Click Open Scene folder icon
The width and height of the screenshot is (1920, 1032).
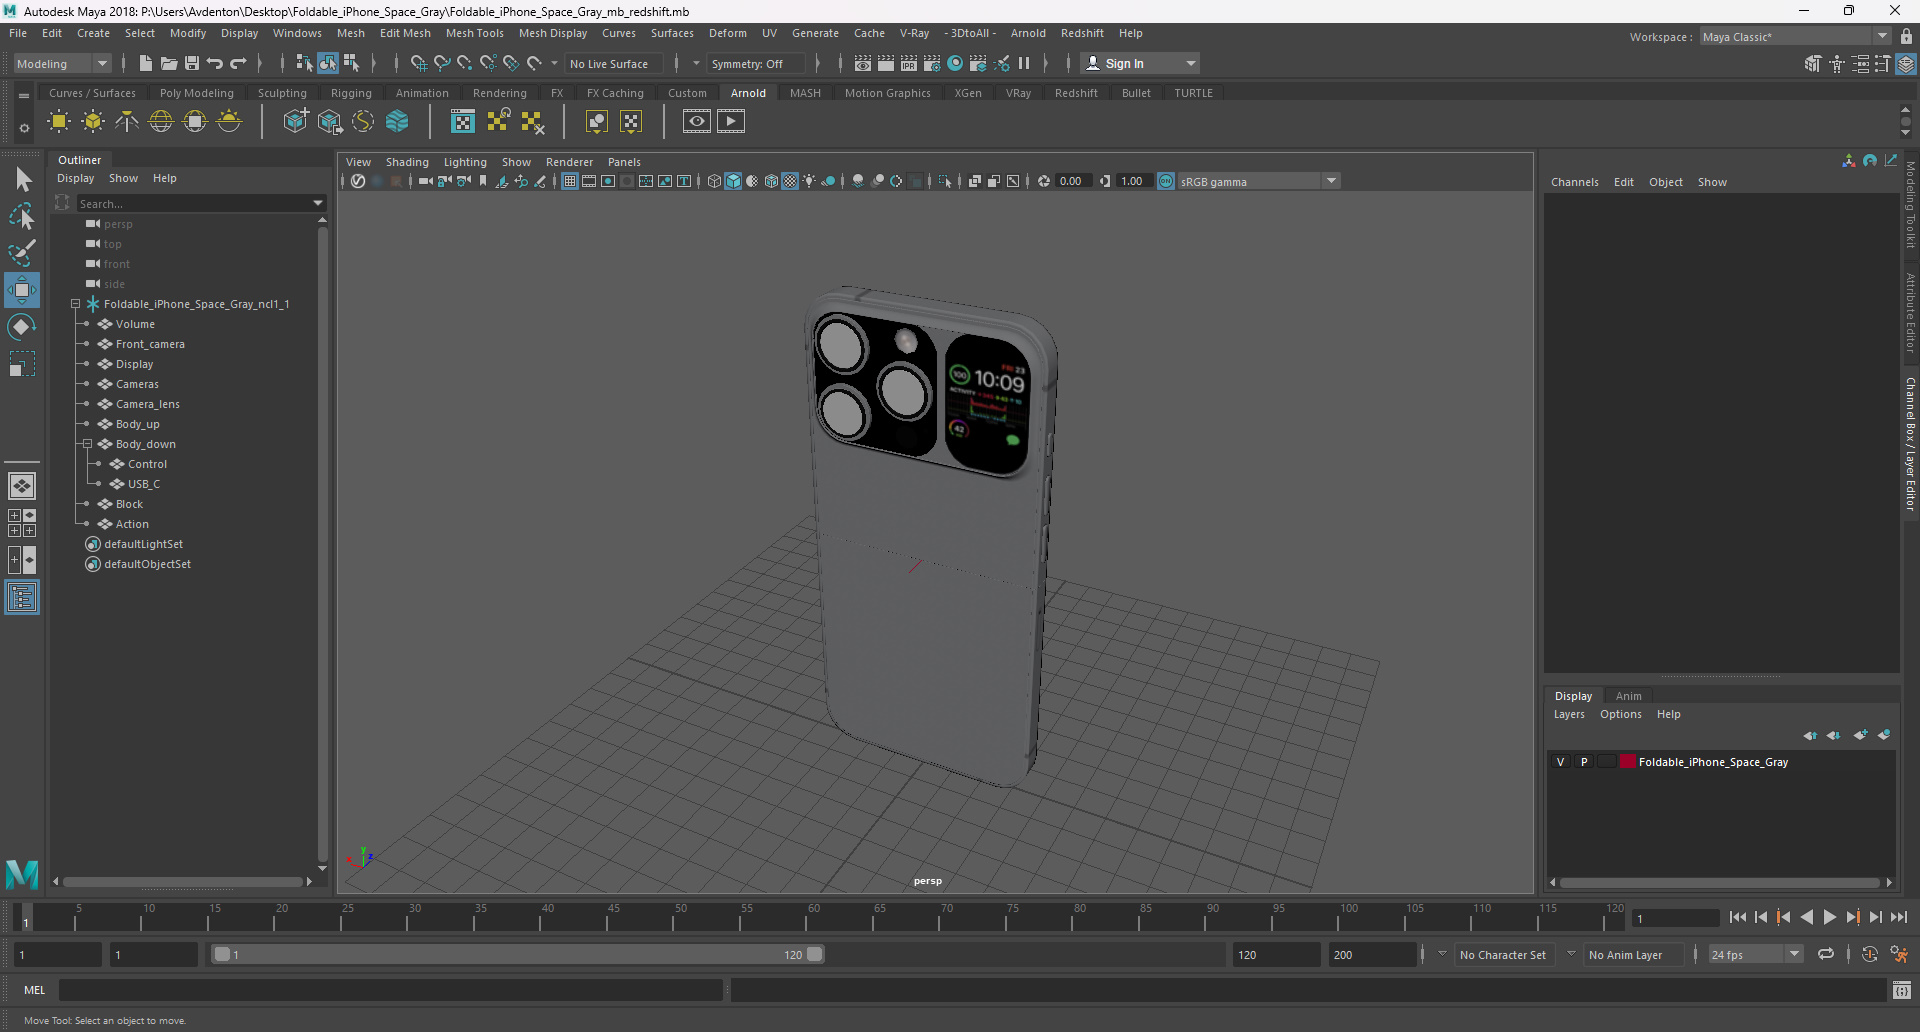click(169, 63)
